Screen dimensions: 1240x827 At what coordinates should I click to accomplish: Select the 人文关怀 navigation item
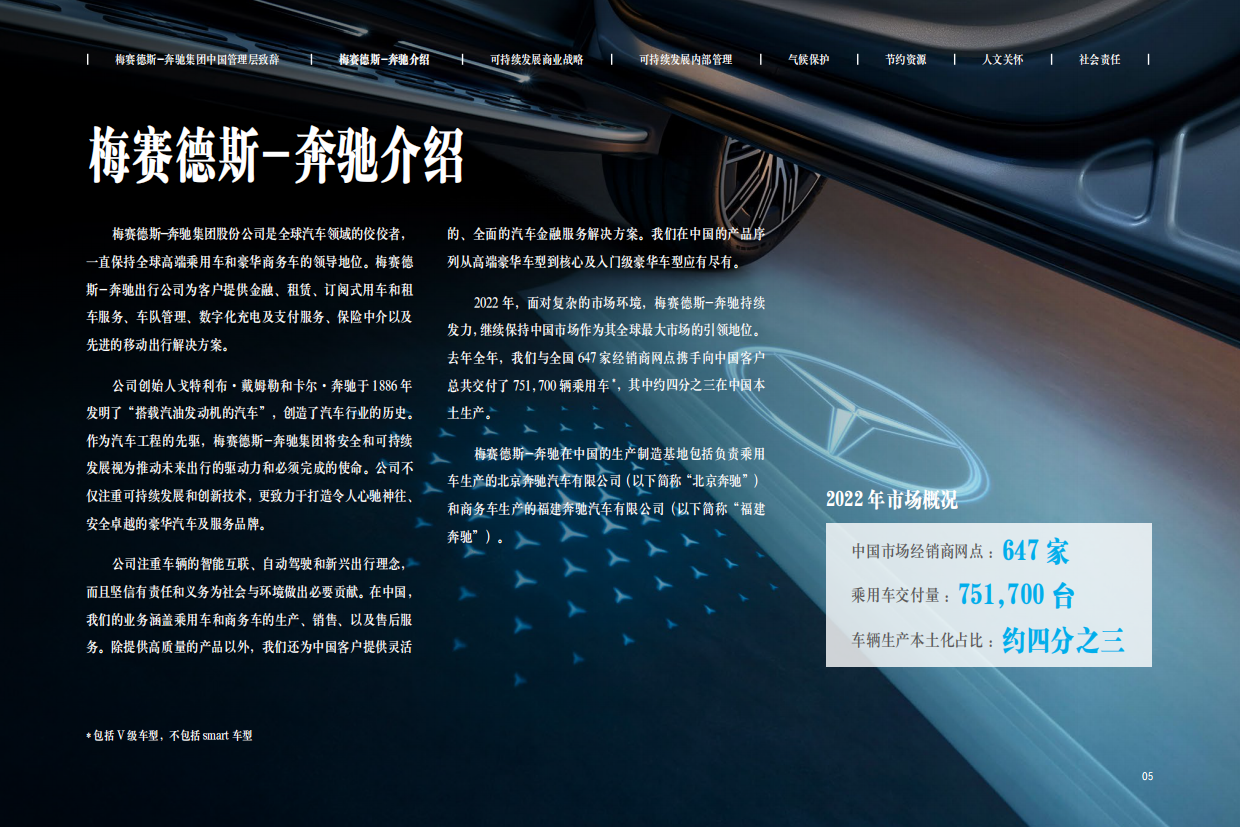click(x=1003, y=59)
